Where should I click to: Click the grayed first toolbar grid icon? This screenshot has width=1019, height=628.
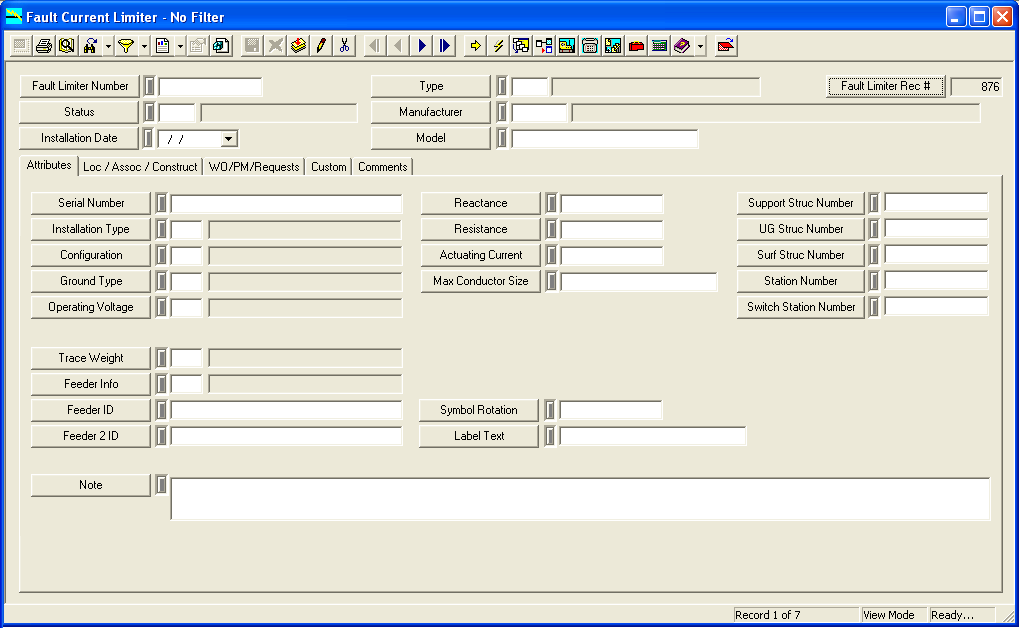click(20, 46)
